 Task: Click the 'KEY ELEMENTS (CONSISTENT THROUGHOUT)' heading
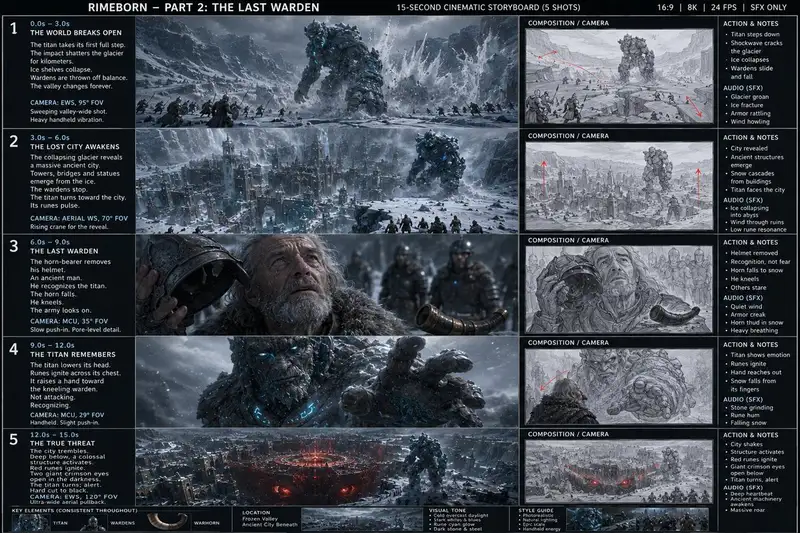[74, 511]
